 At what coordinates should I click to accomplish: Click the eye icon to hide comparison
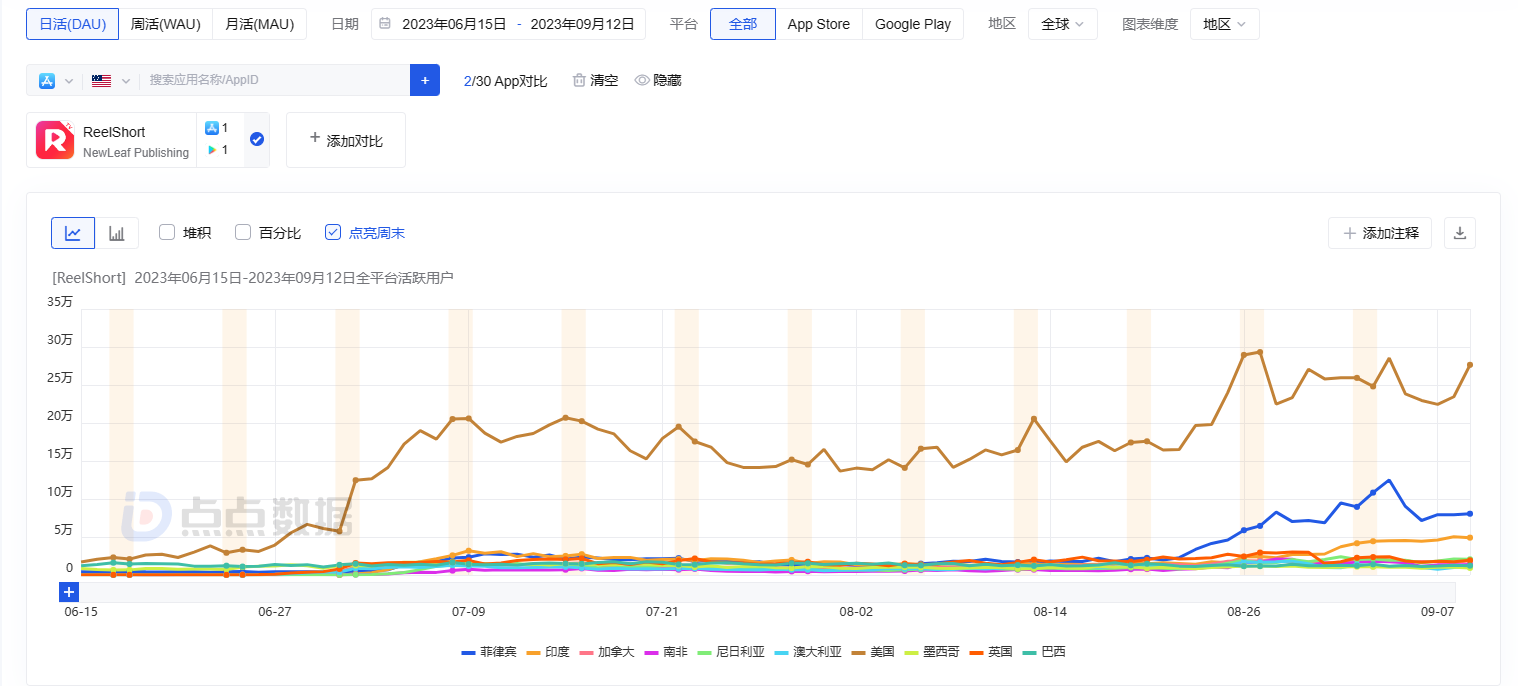pyautogui.click(x=642, y=80)
